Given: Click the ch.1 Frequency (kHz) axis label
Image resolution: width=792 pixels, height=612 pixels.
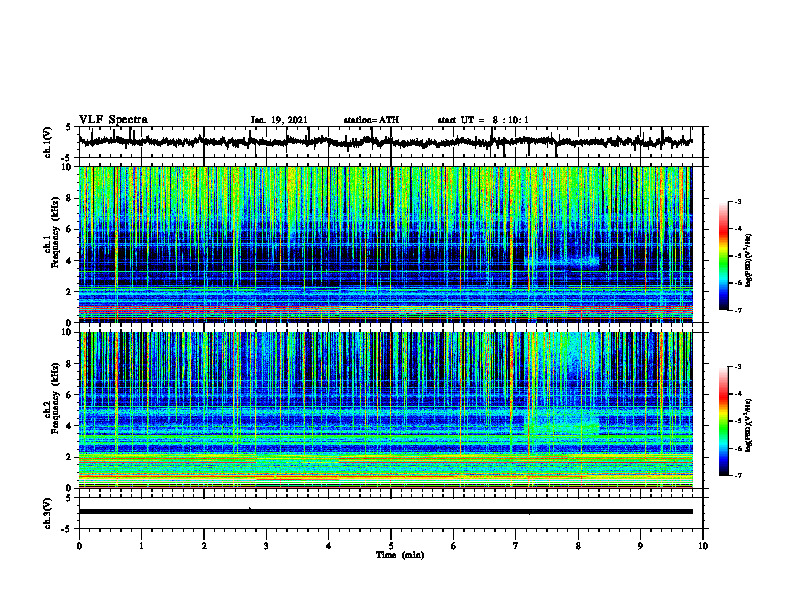Looking at the screenshot, I should [x=51, y=232].
